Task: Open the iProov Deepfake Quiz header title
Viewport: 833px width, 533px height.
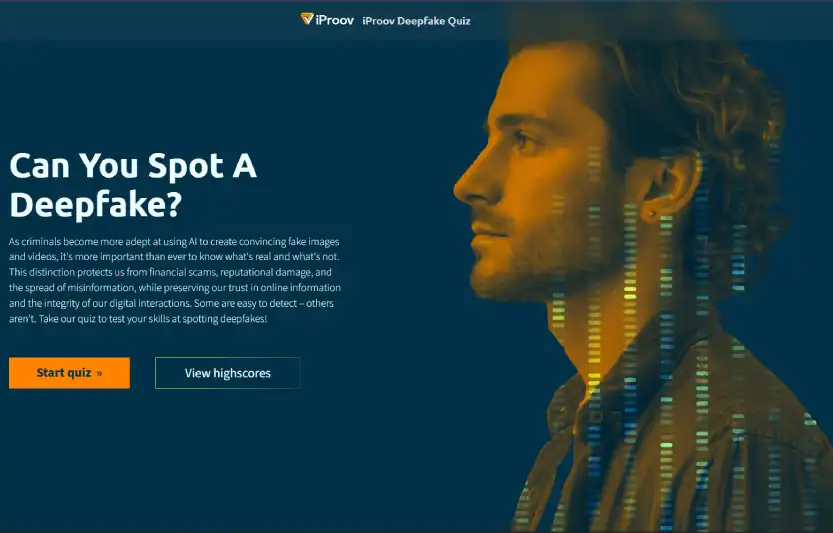Action: 416,21
